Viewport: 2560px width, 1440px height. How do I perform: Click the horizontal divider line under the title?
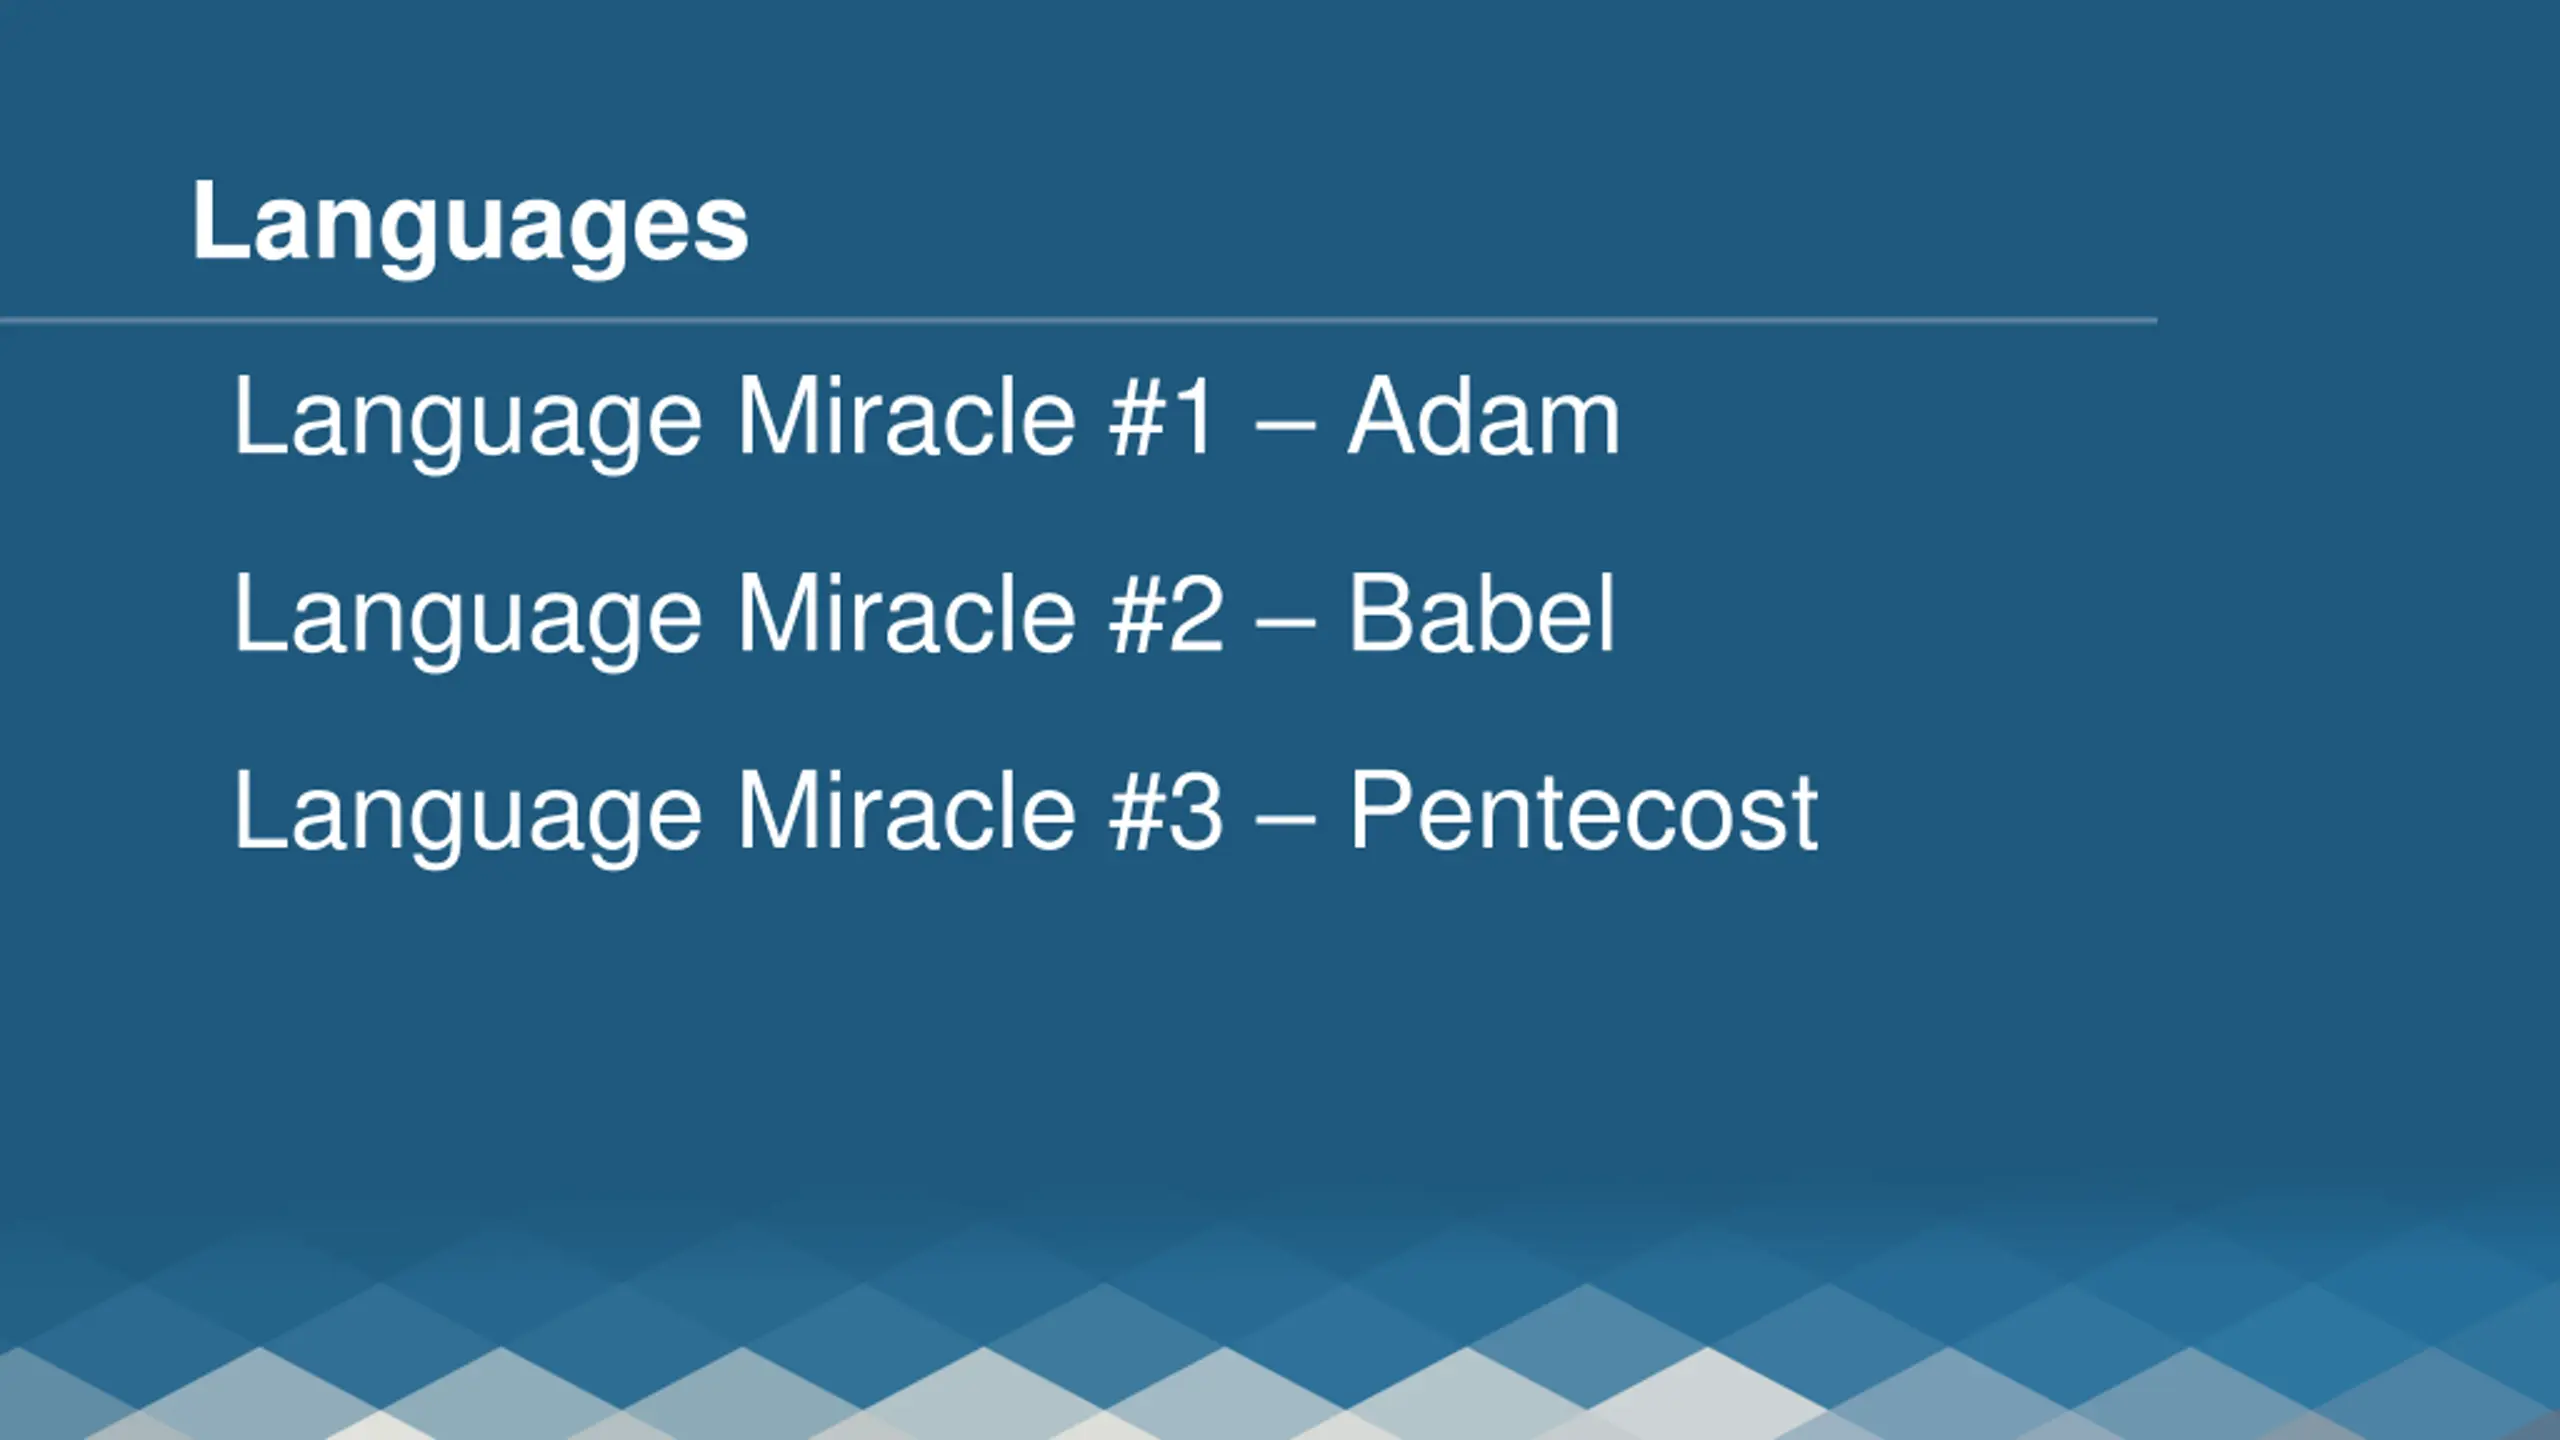coord(1078,320)
